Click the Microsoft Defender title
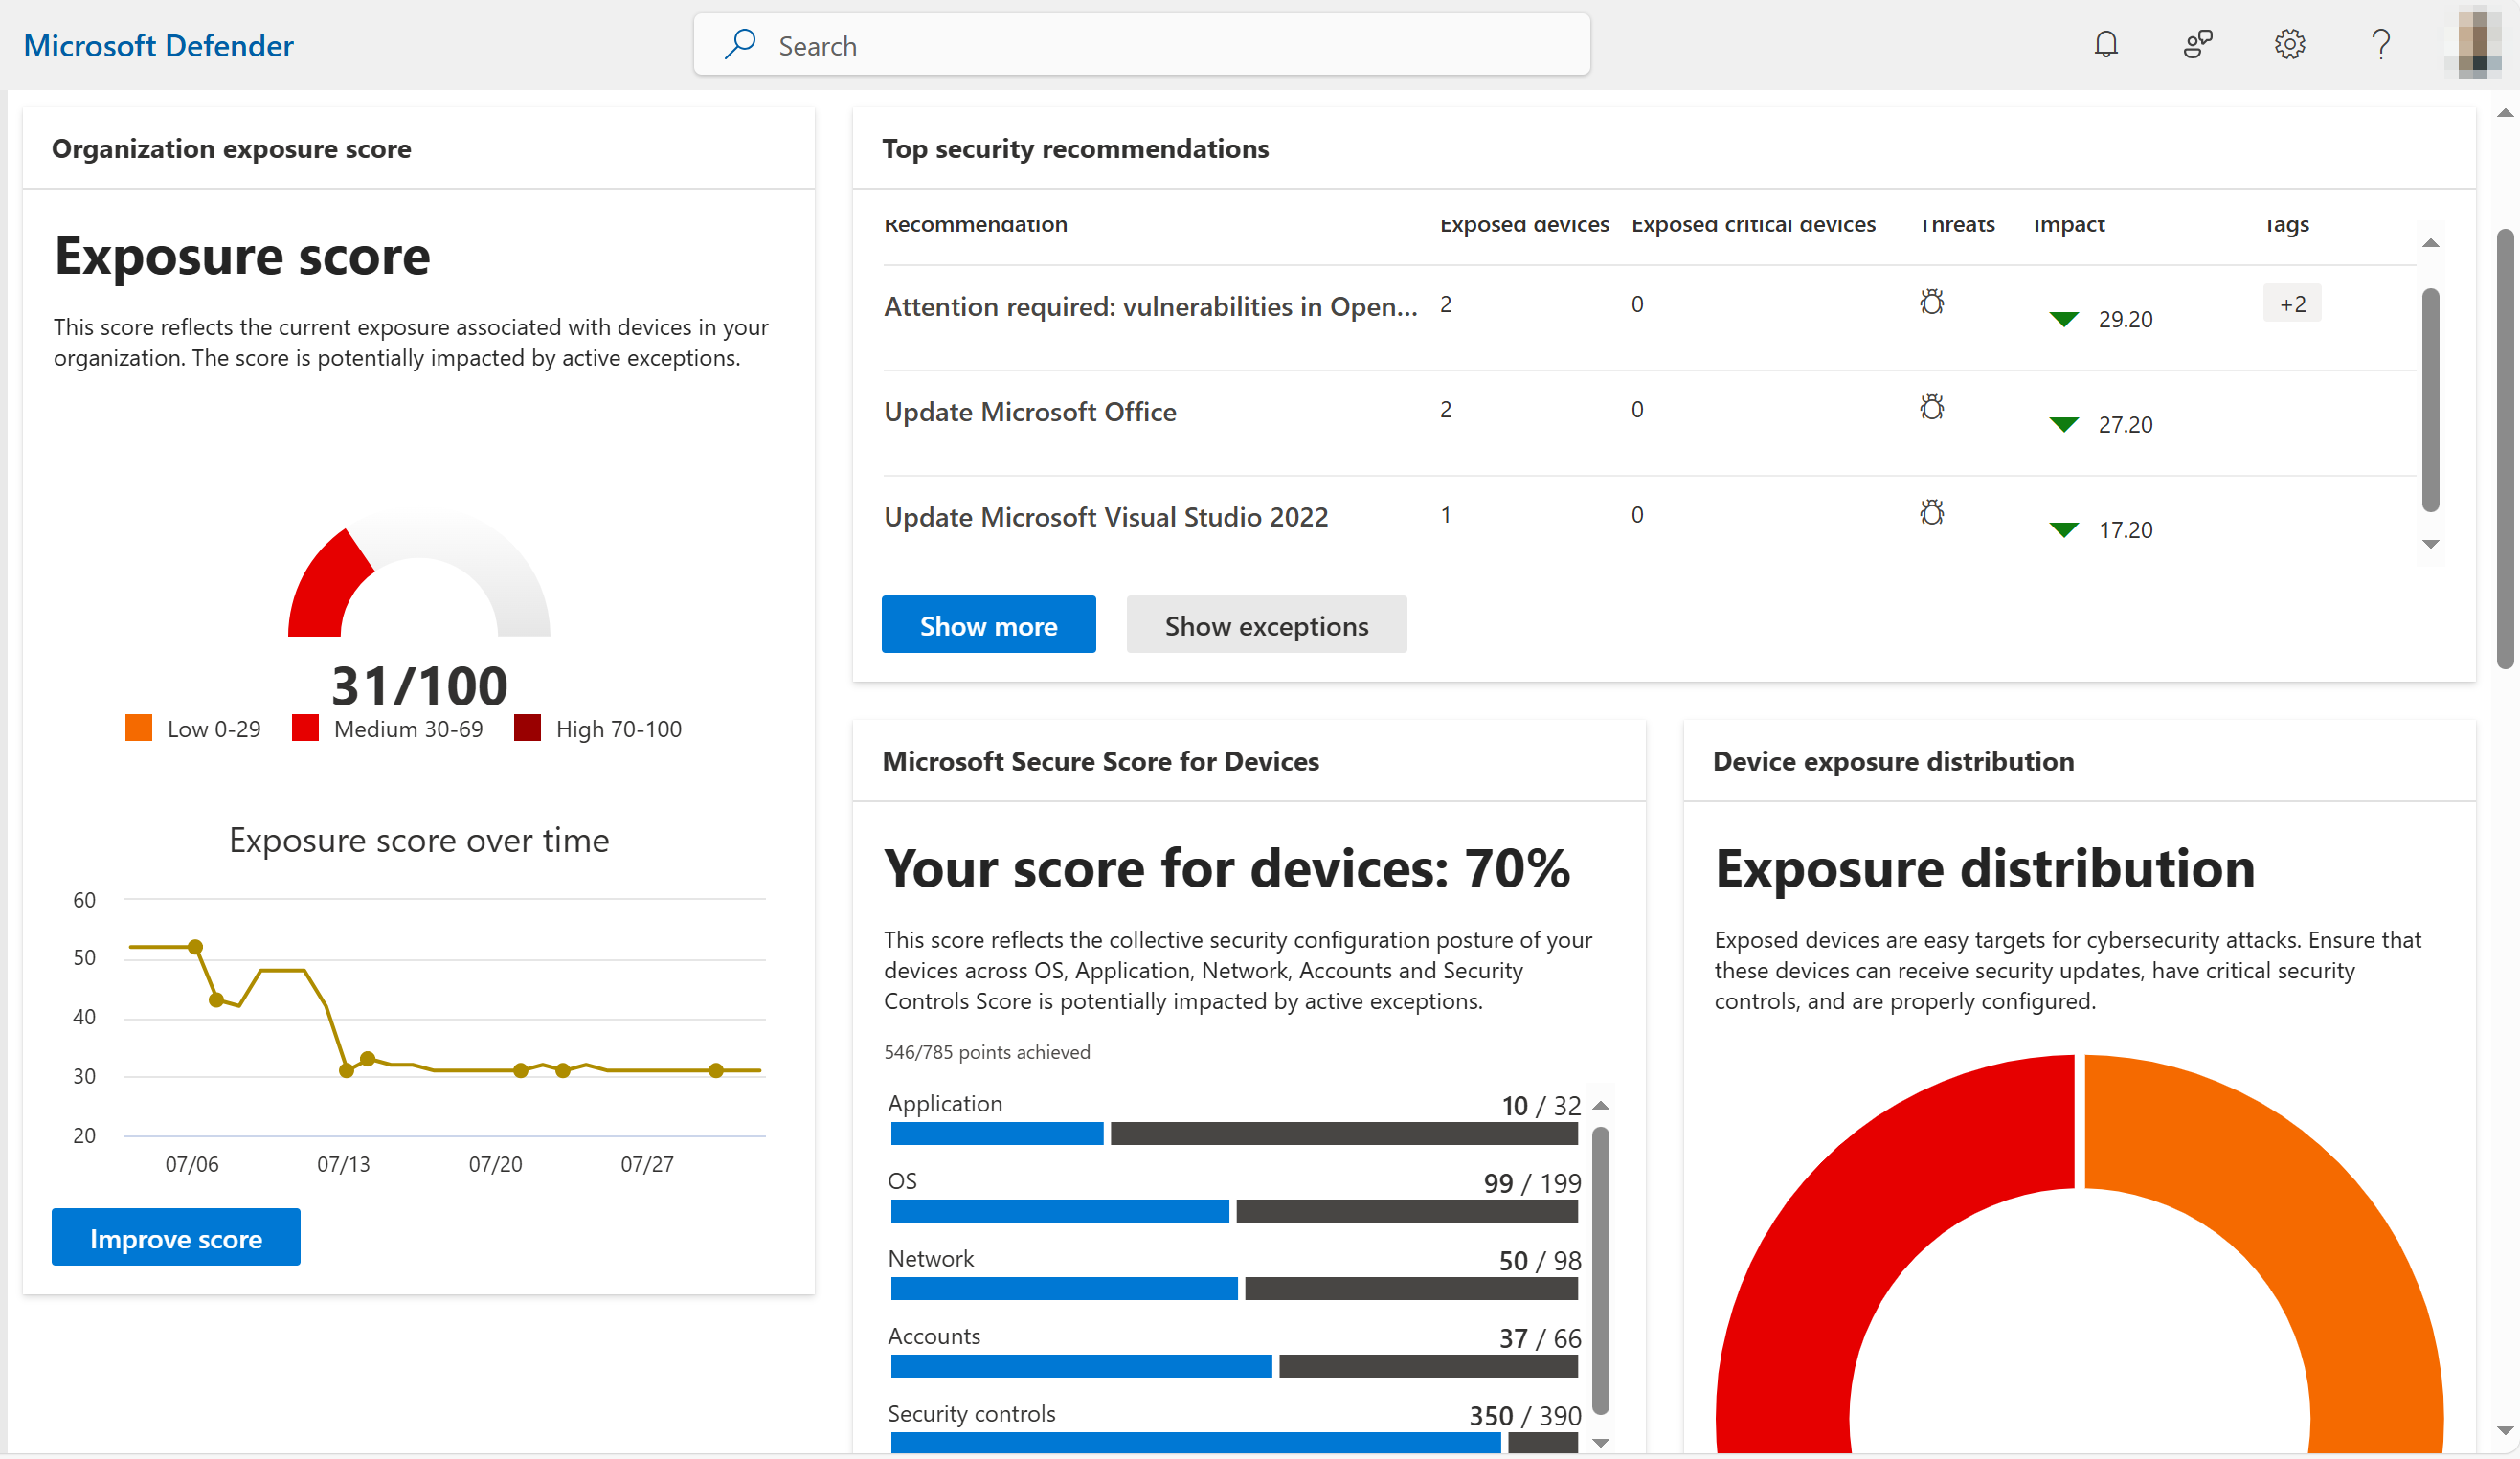 tap(158, 46)
